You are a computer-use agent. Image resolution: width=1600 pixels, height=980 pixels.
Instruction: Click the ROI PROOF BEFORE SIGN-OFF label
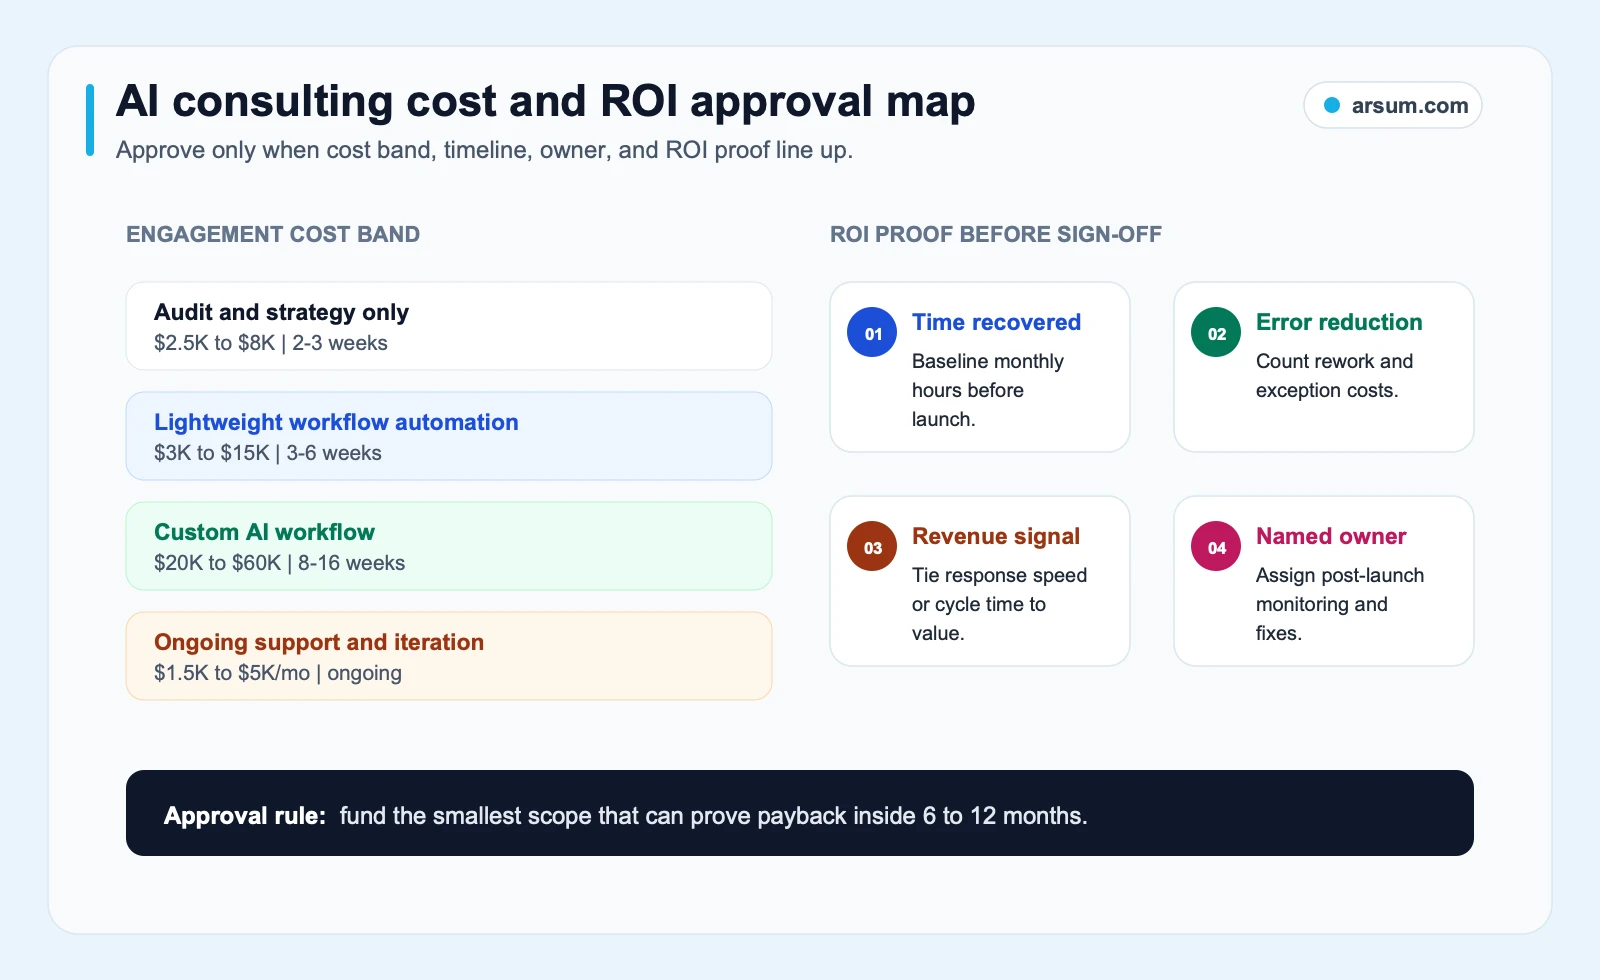tap(996, 234)
